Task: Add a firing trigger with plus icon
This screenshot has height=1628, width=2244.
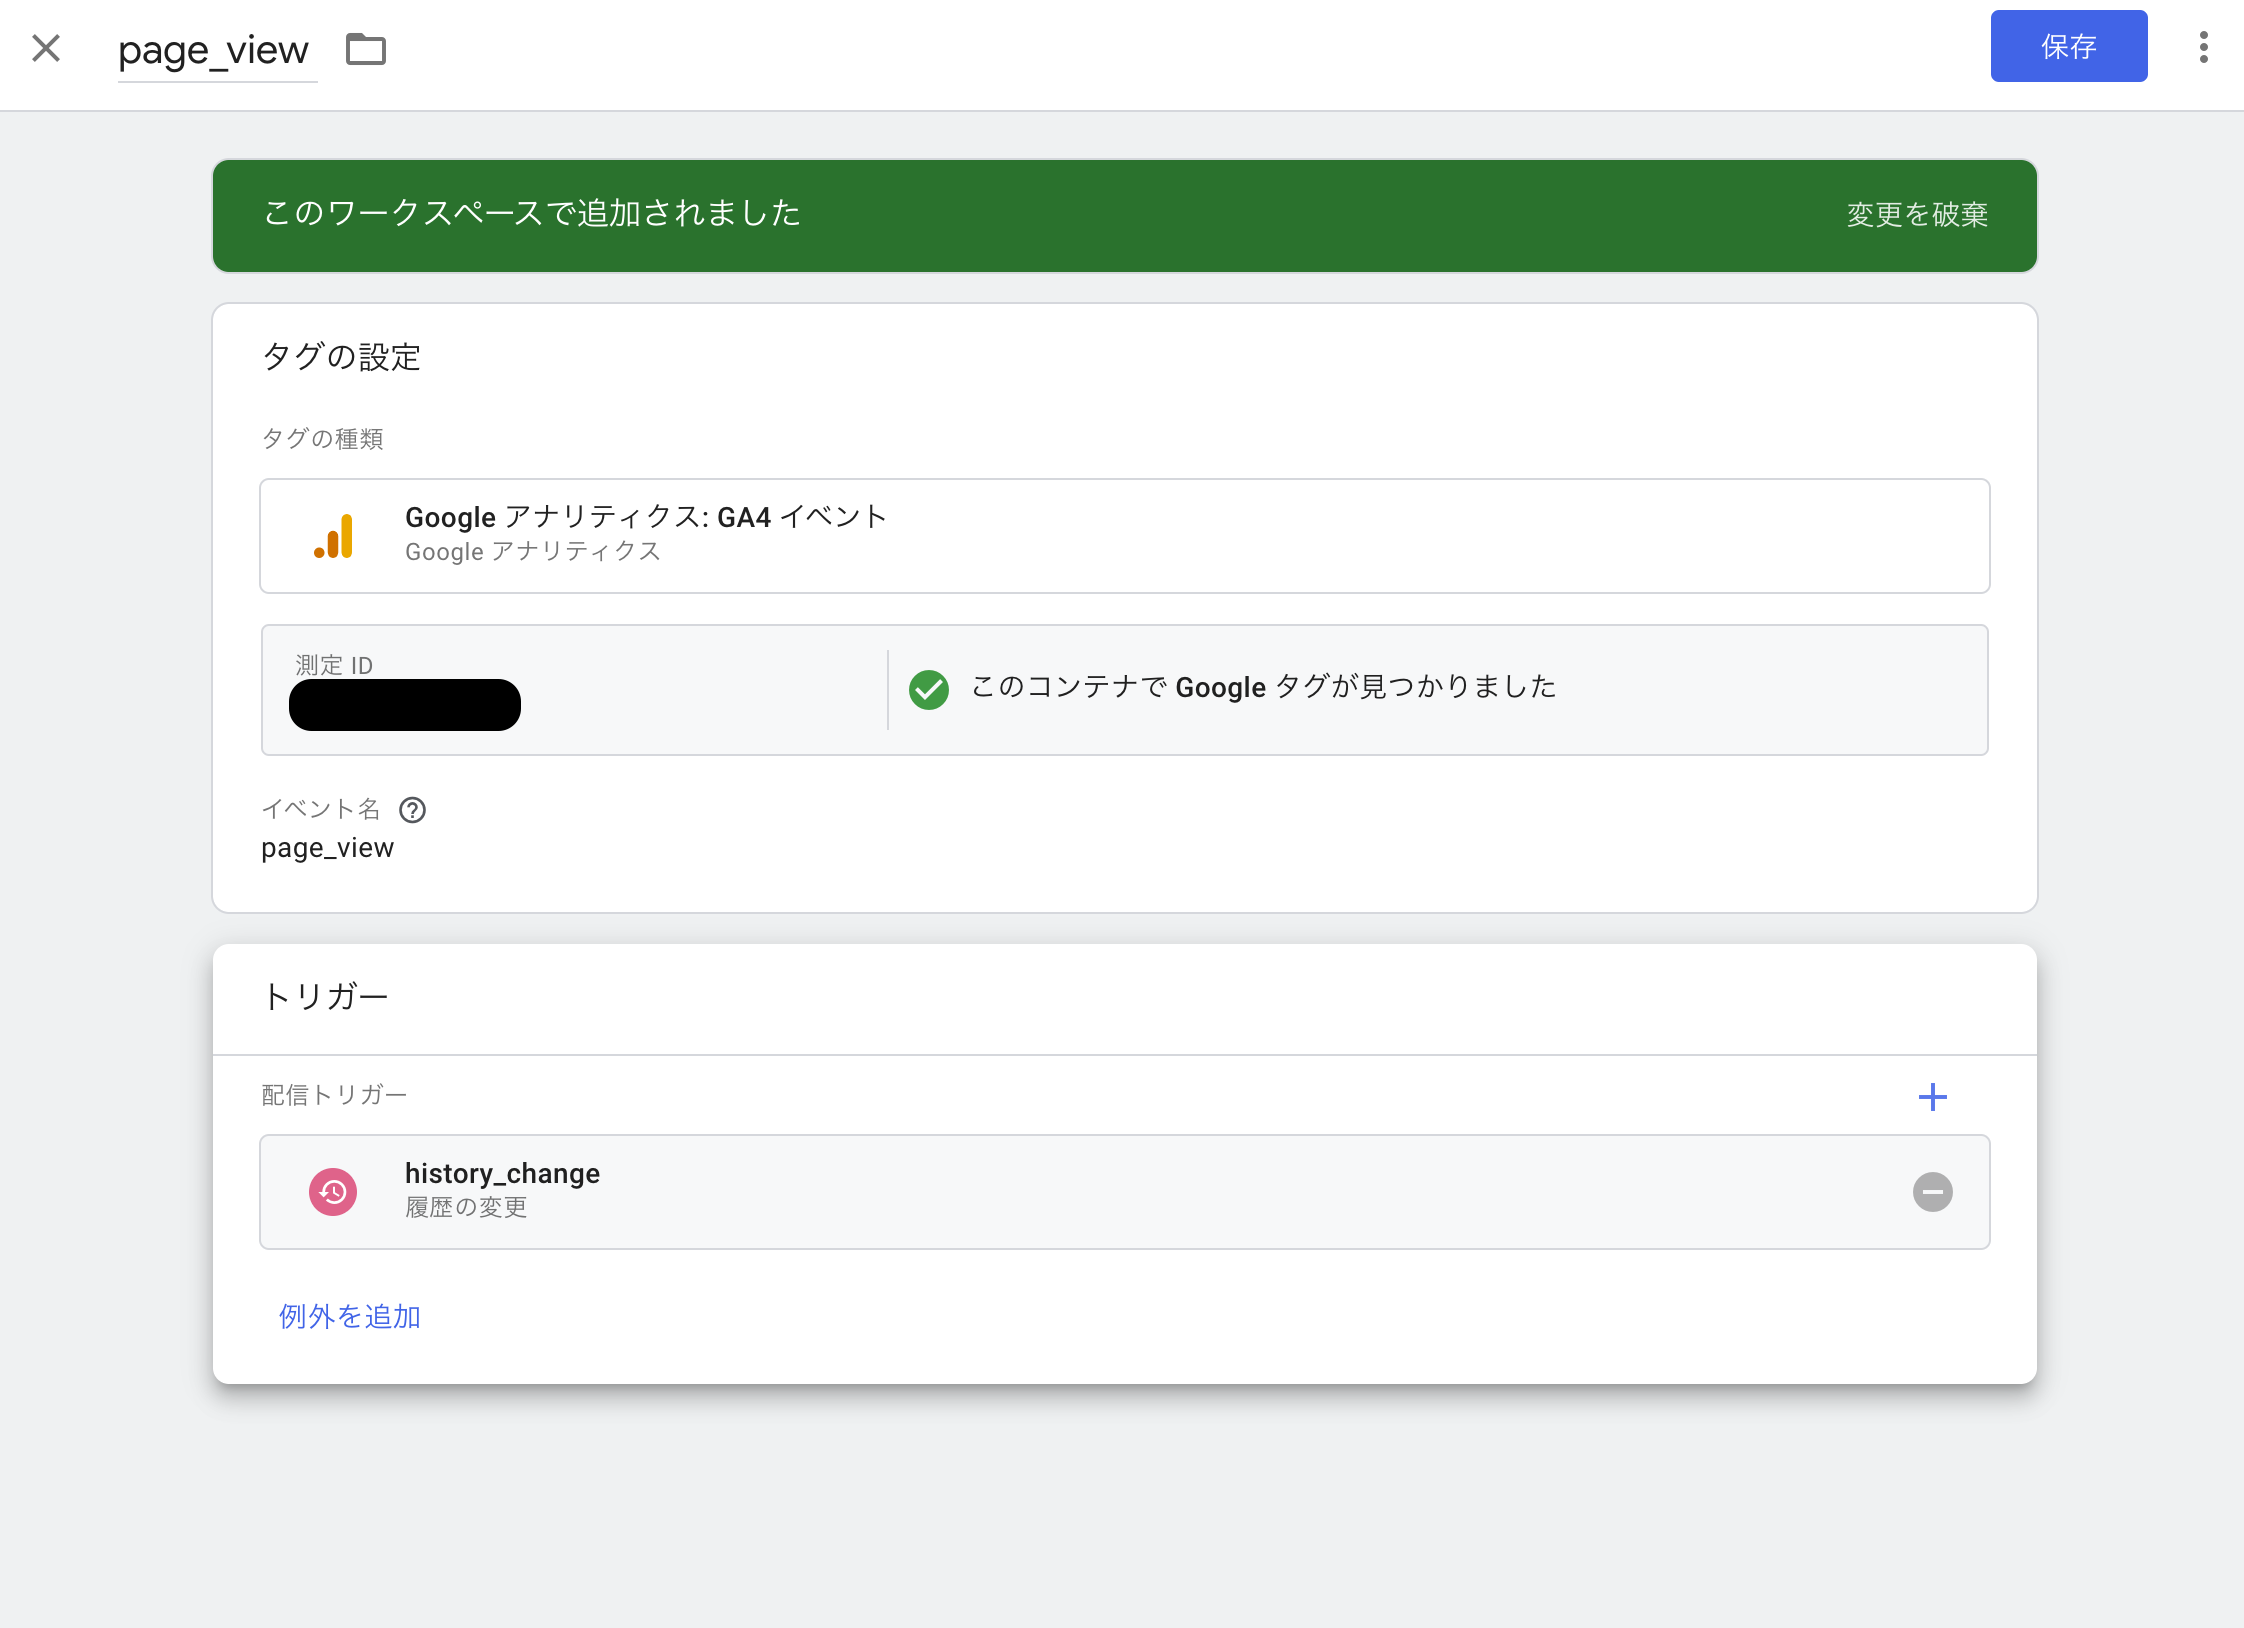Action: coord(1932,1097)
